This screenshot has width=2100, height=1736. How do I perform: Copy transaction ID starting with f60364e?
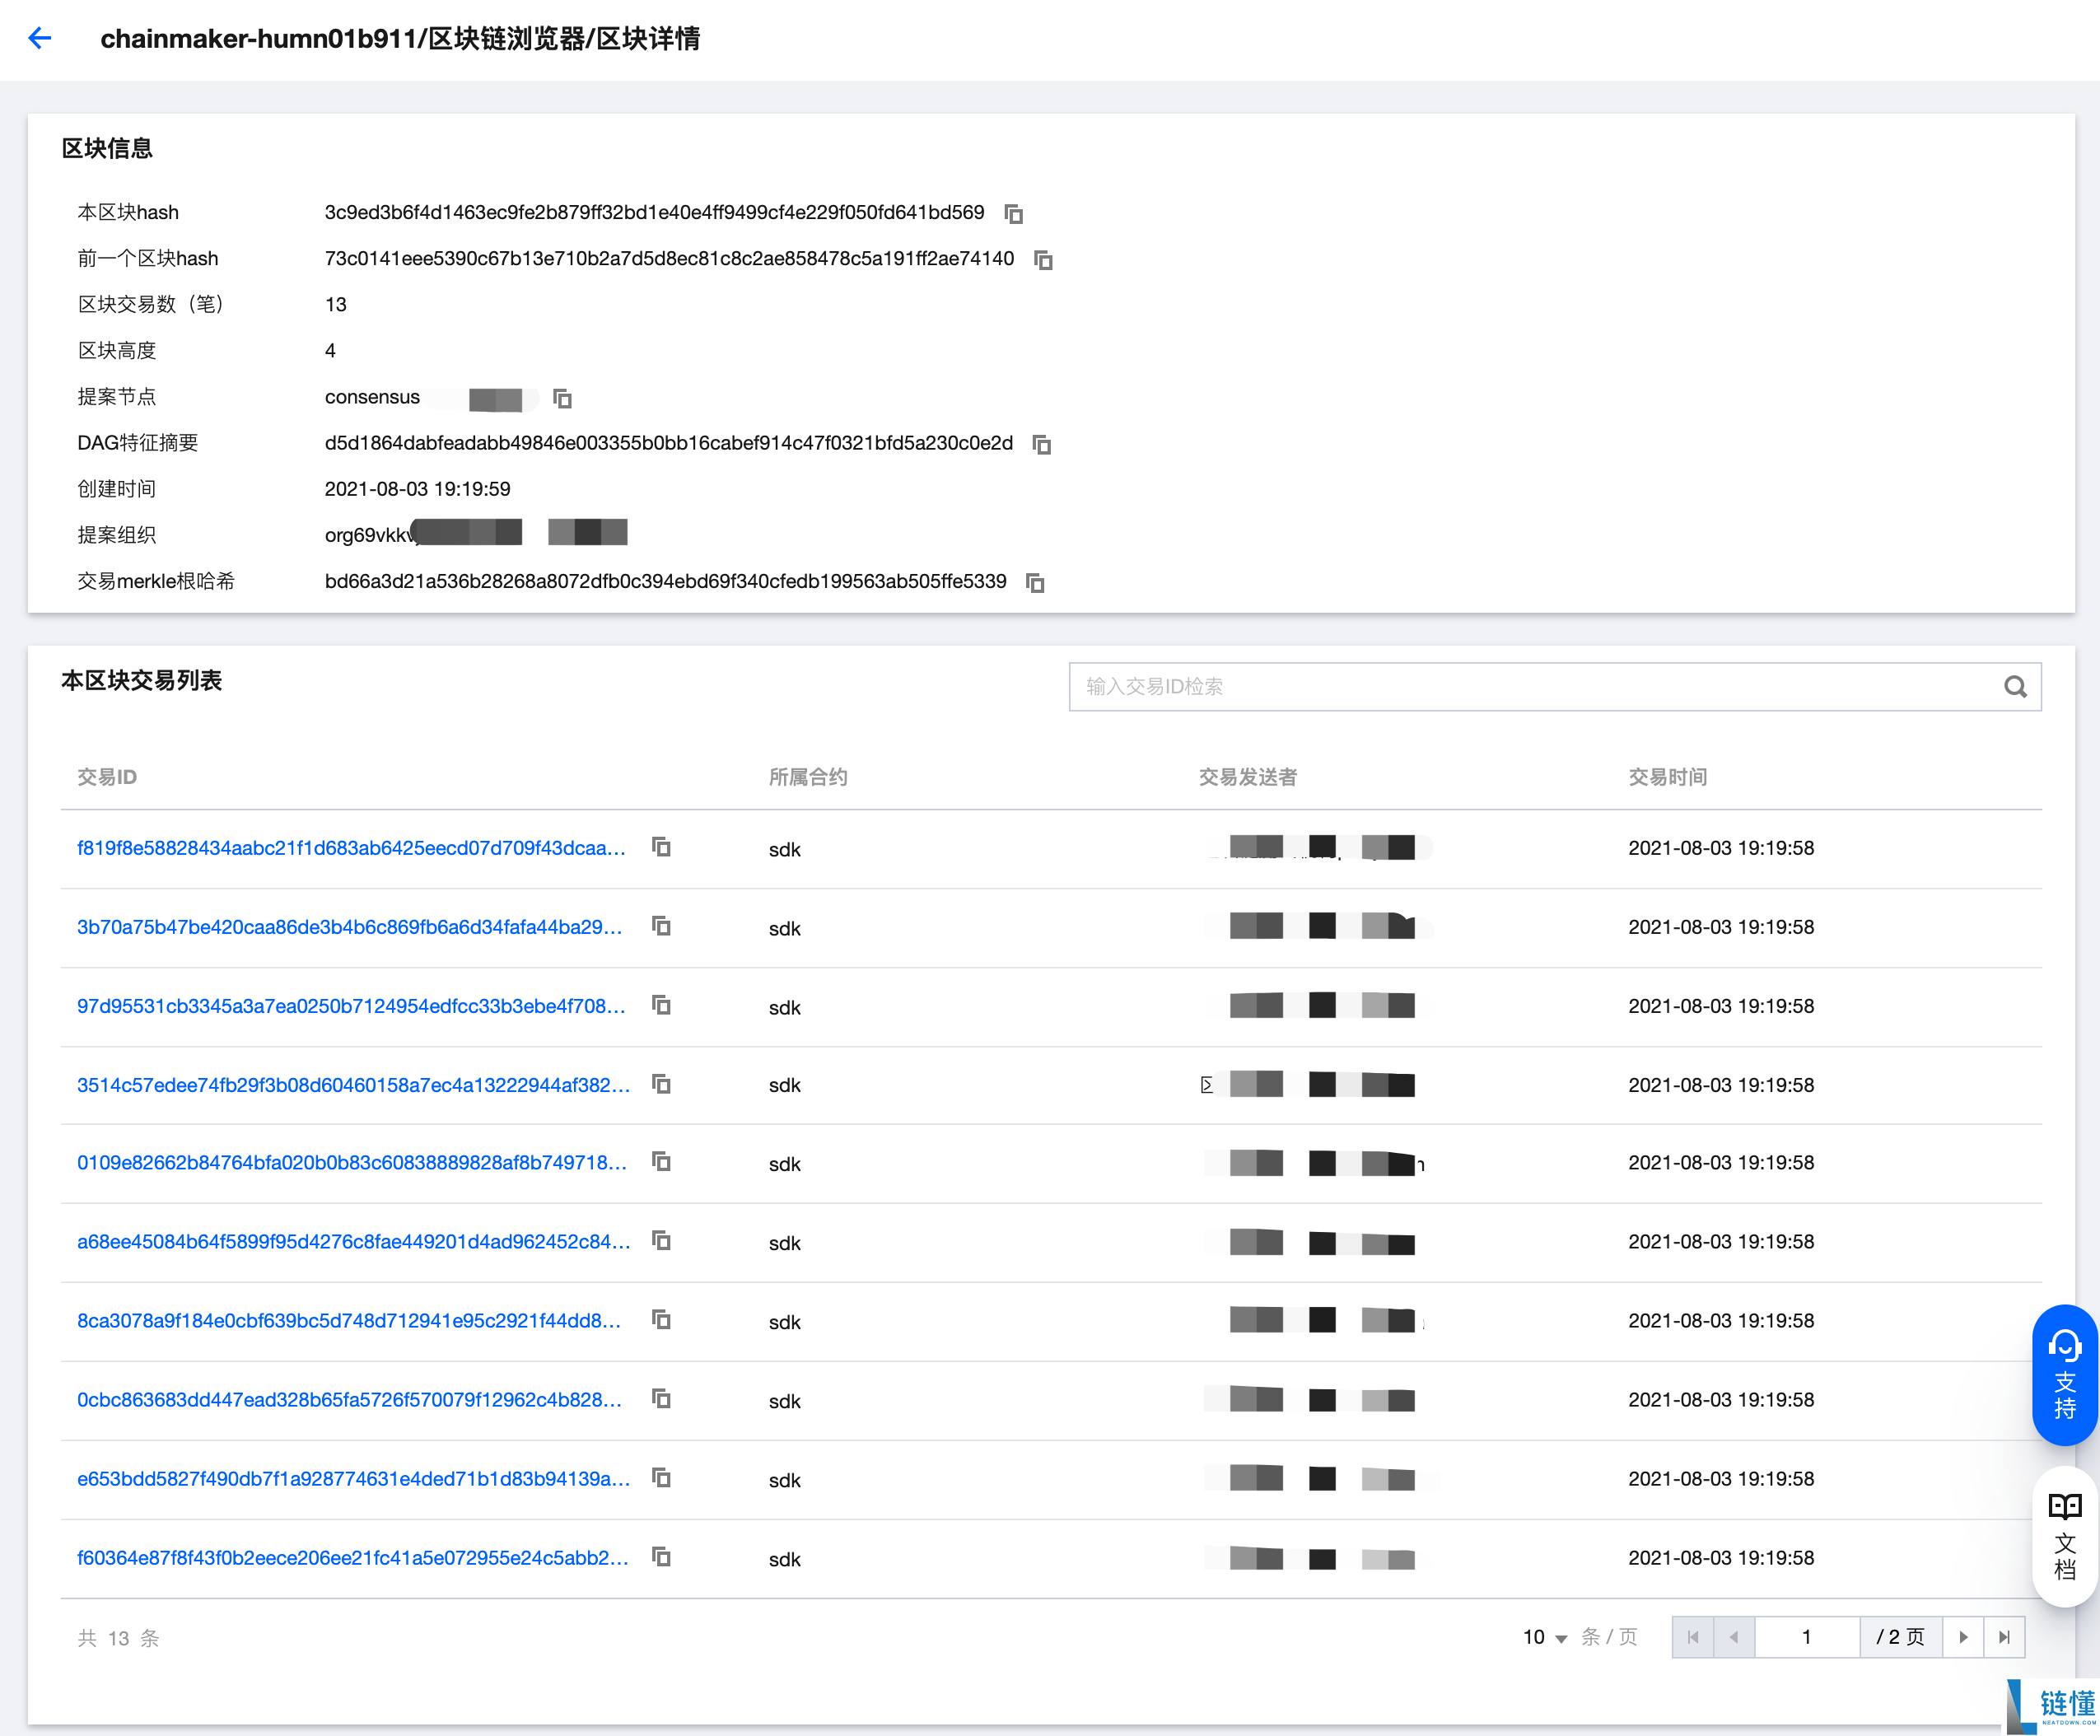pos(661,1557)
